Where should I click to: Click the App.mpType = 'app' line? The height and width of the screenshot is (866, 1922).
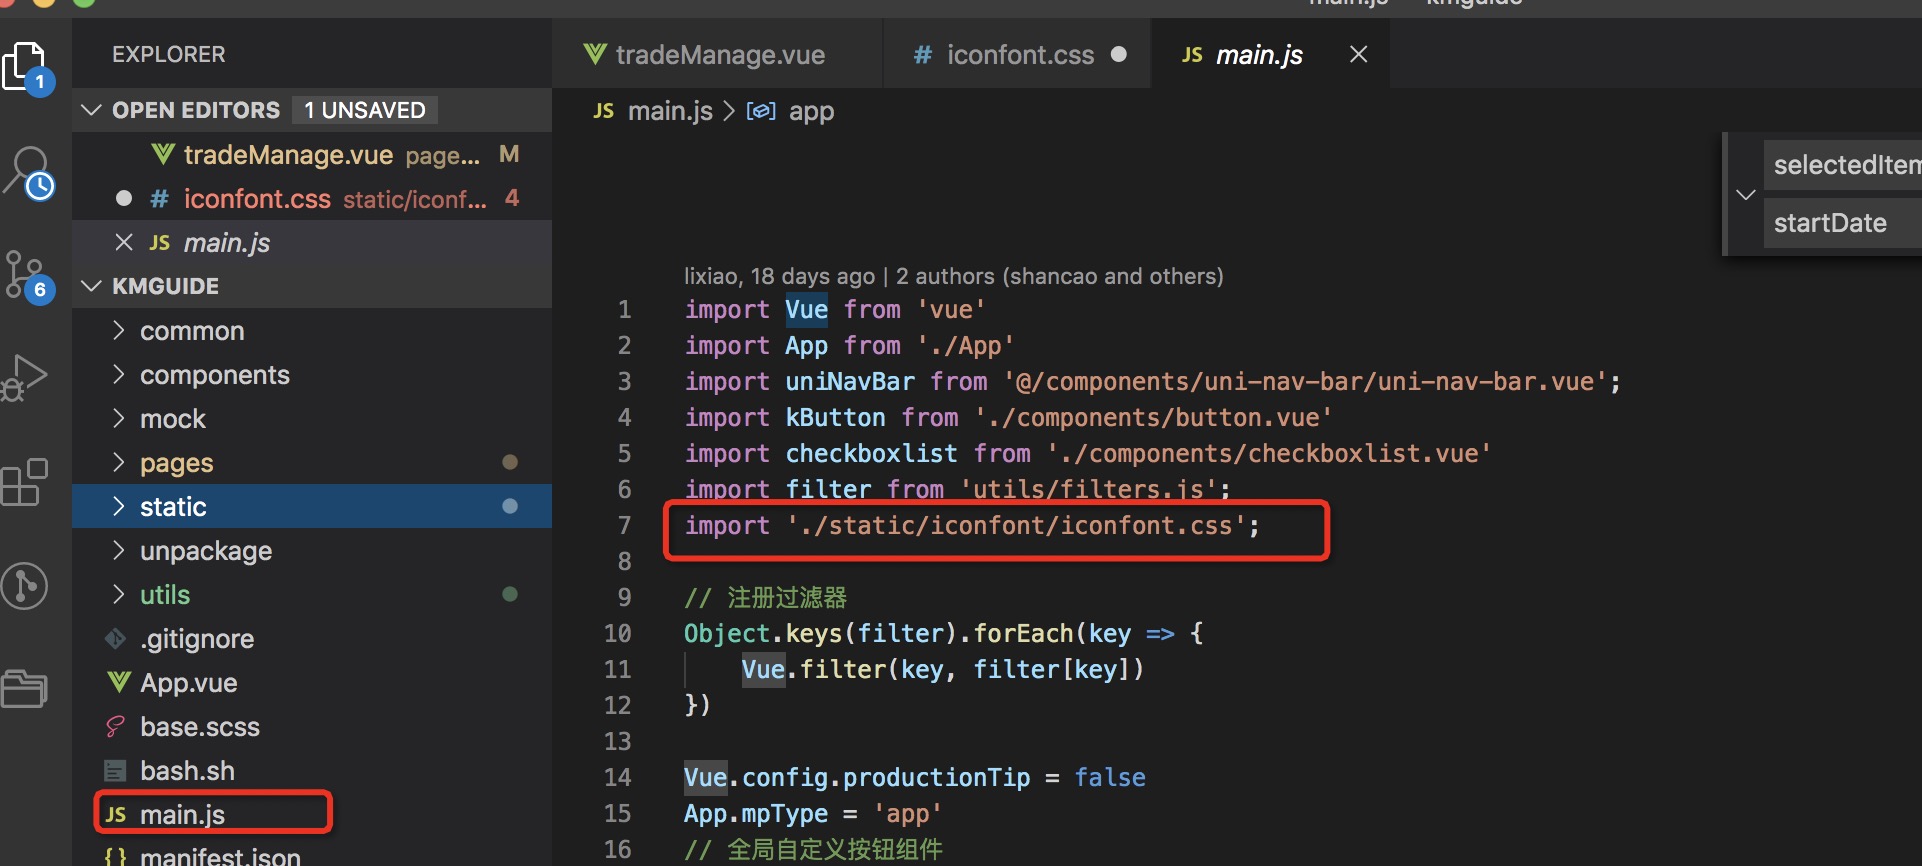click(812, 813)
